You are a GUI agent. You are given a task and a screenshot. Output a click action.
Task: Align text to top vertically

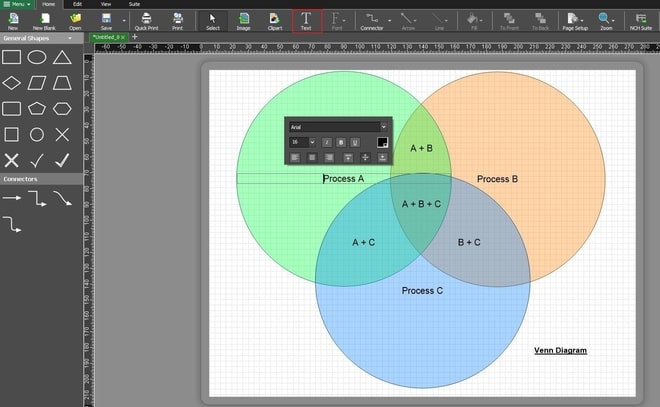(x=348, y=157)
